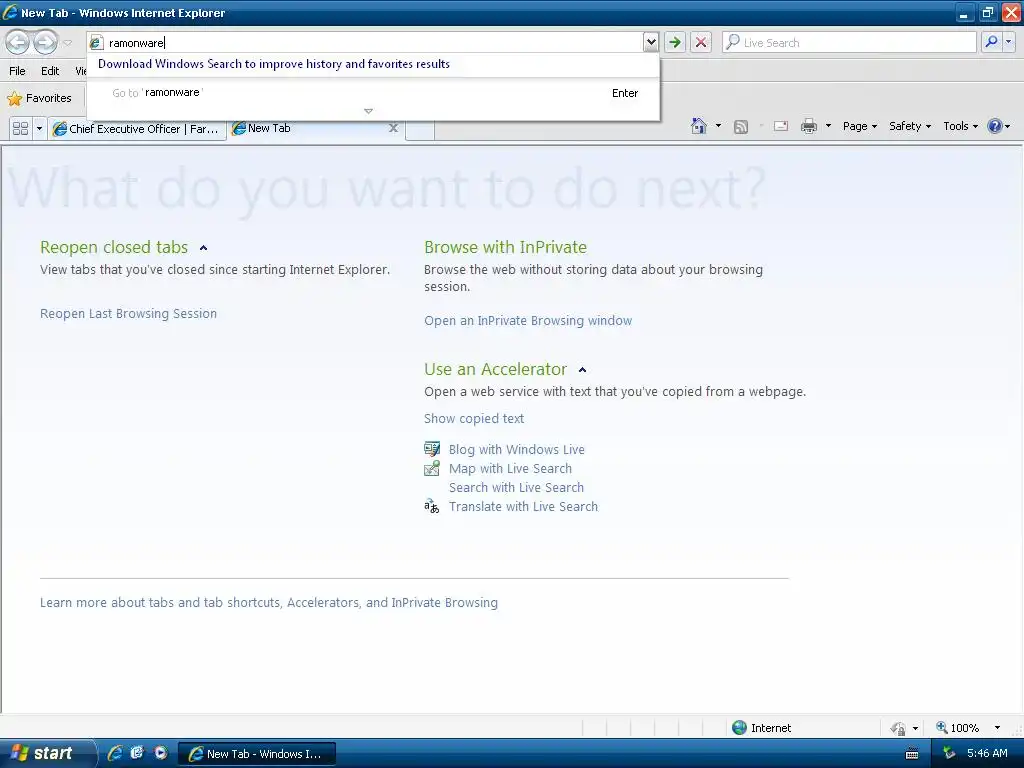Click the New Tab taskbar button

pyautogui.click(x=257, y=754)
